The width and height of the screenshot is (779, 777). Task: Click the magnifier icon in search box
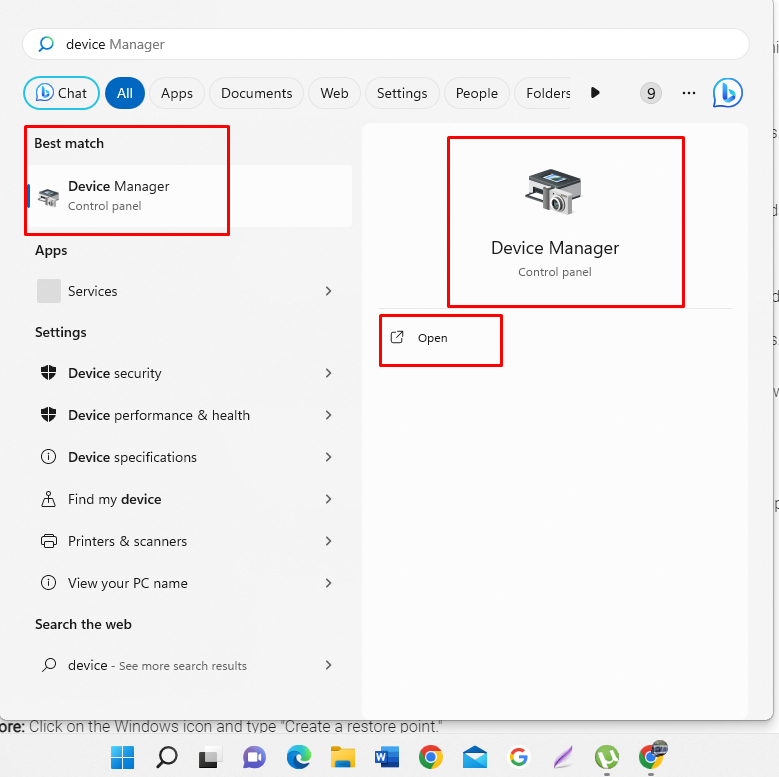(46, 44)
